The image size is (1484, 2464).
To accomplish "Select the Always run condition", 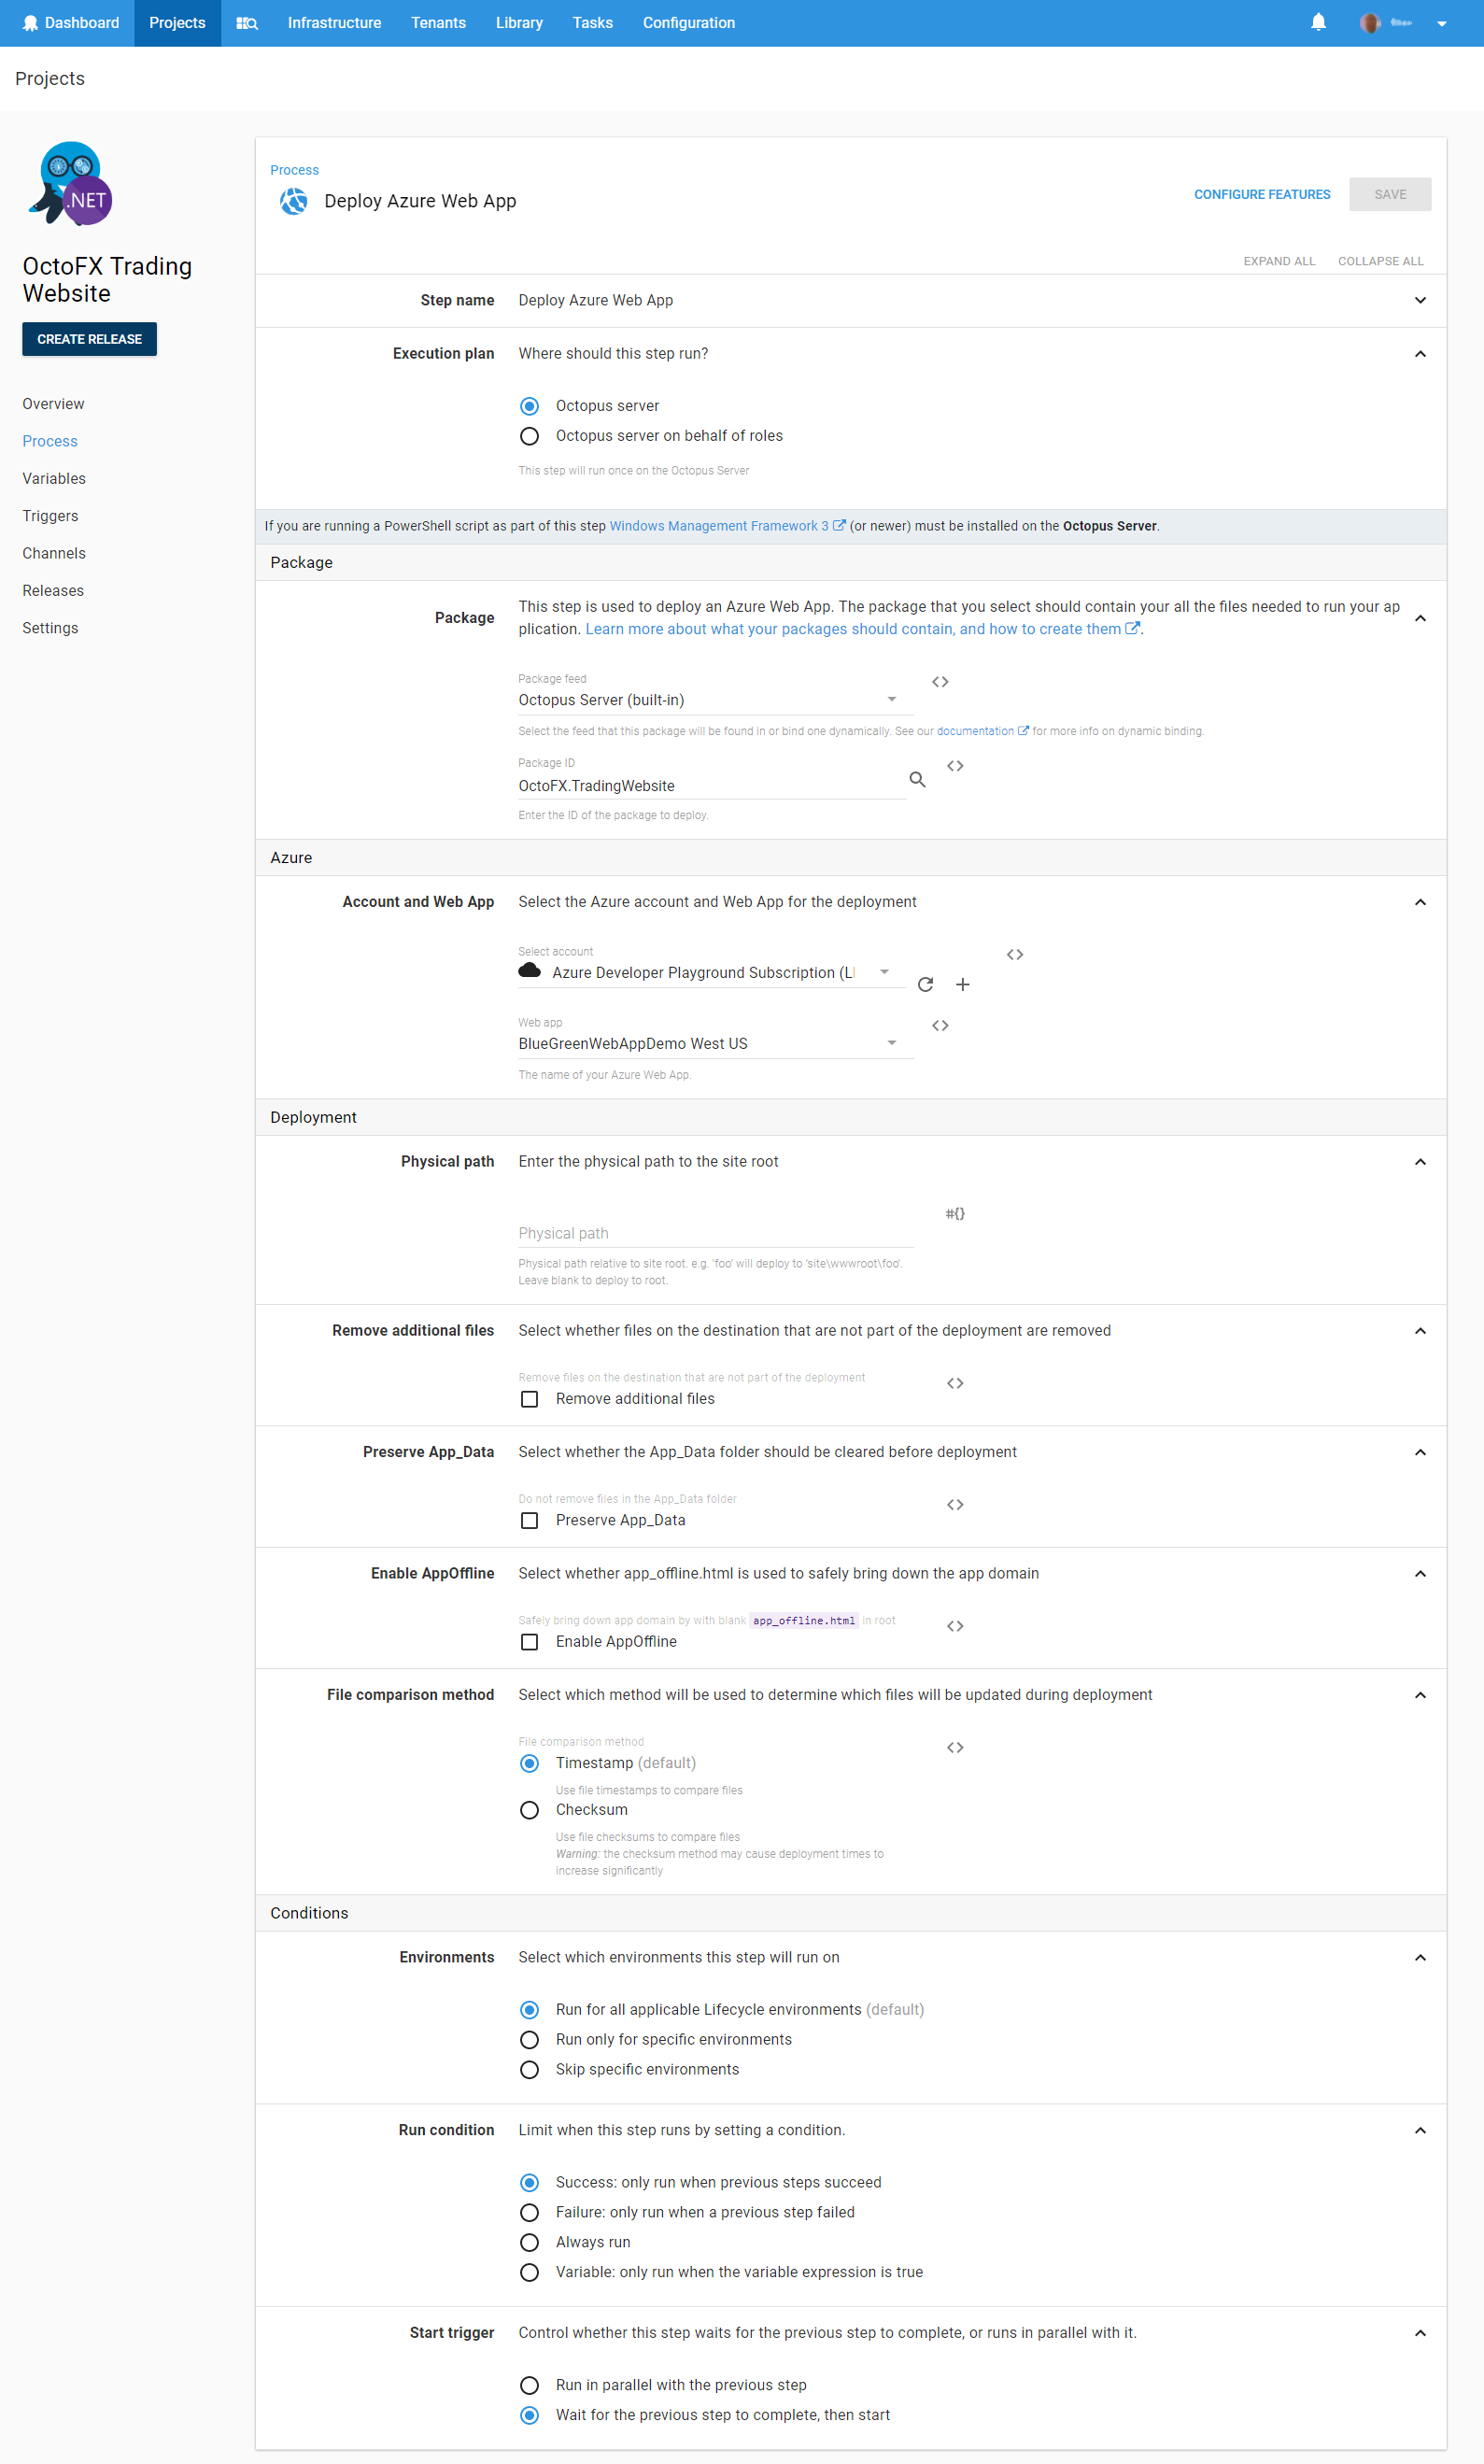I will coord(530,2243).
